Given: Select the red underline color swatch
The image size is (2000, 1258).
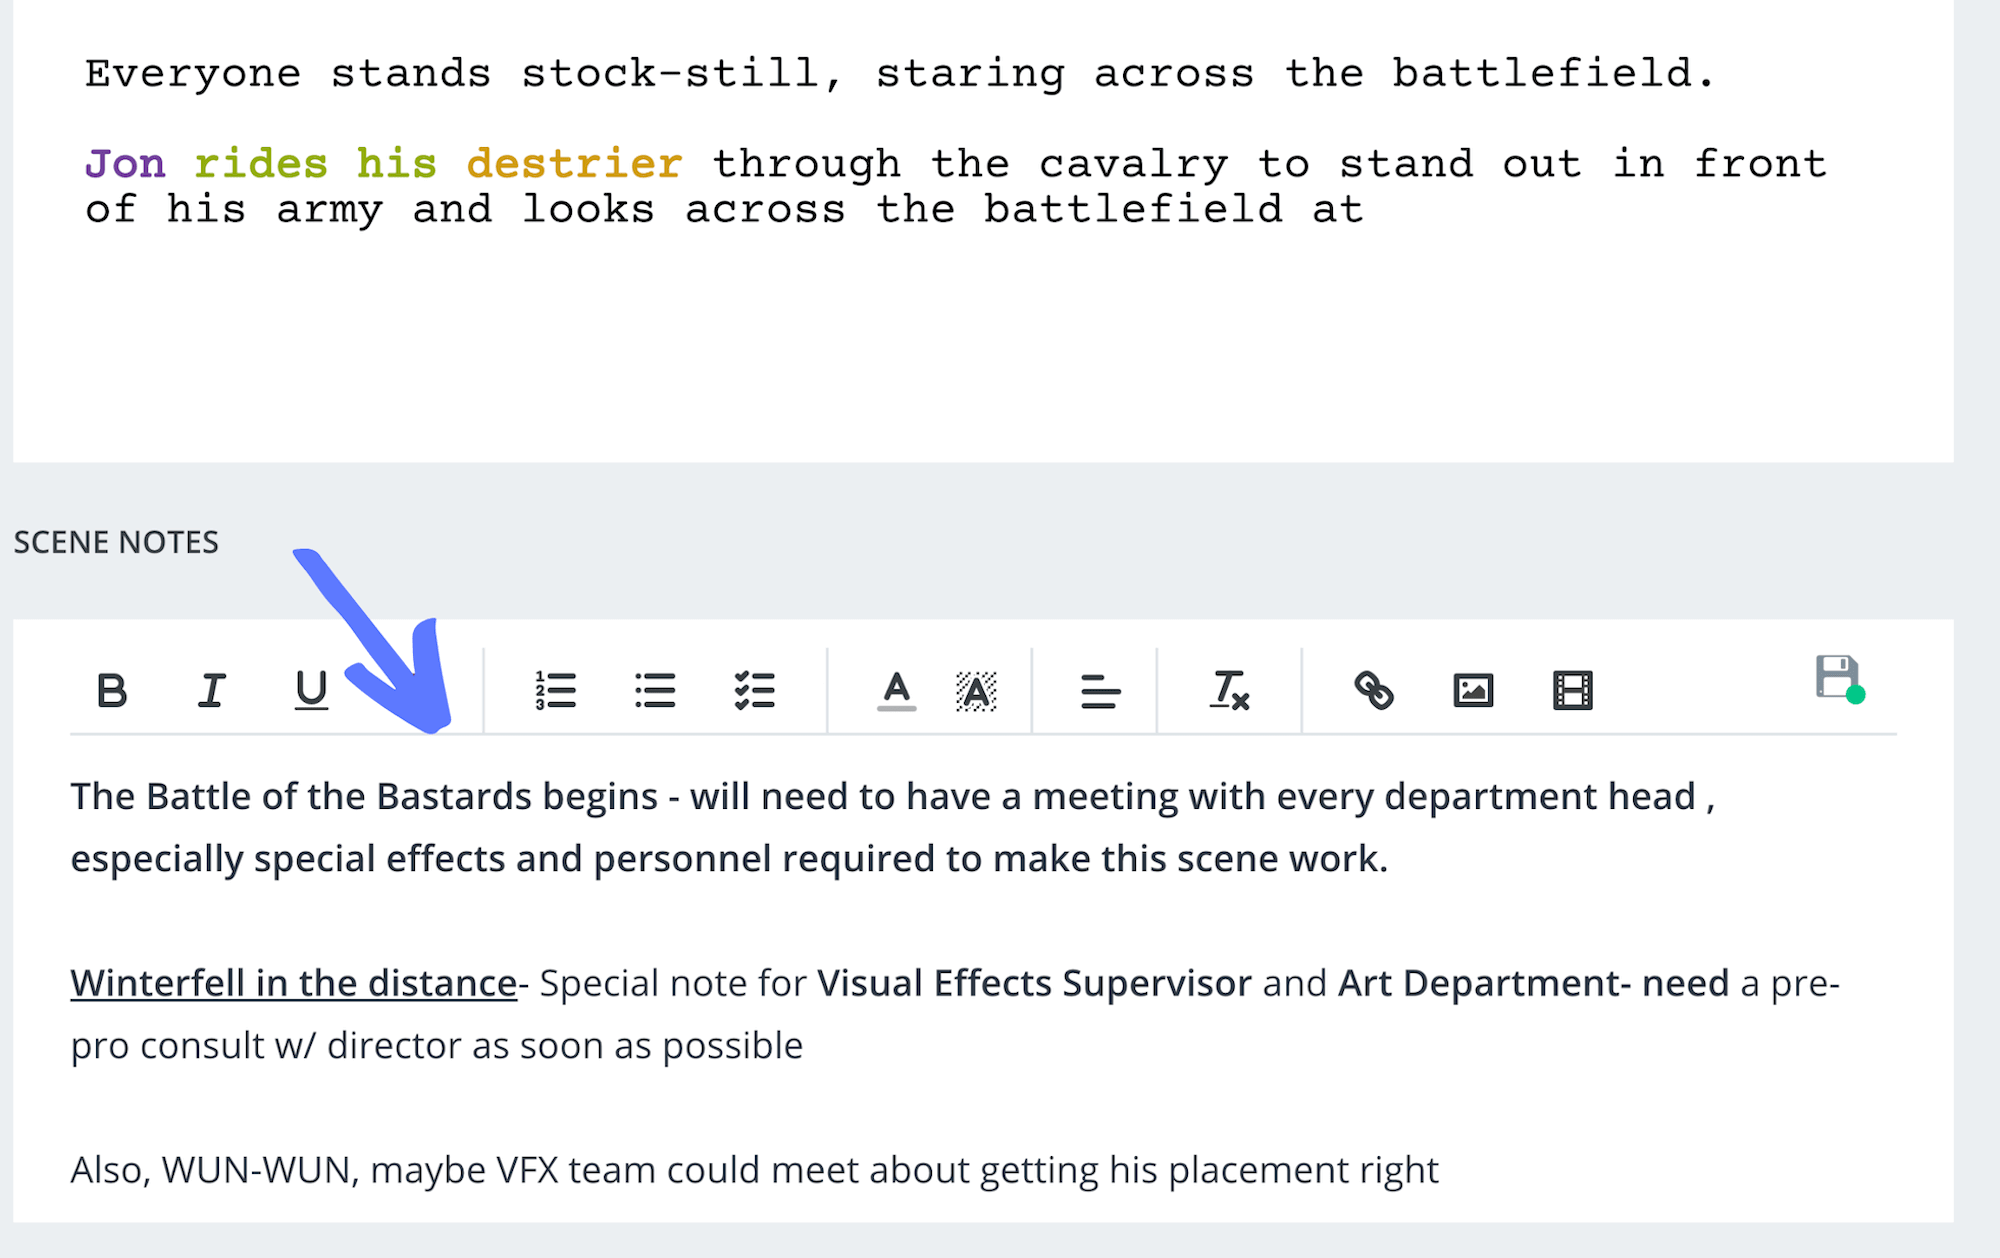Looking at the screenshot, I should click(x=898, y=708).
